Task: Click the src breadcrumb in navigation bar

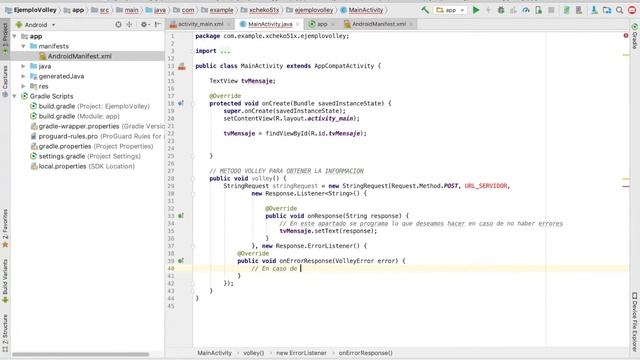Action: click(100, 10)
